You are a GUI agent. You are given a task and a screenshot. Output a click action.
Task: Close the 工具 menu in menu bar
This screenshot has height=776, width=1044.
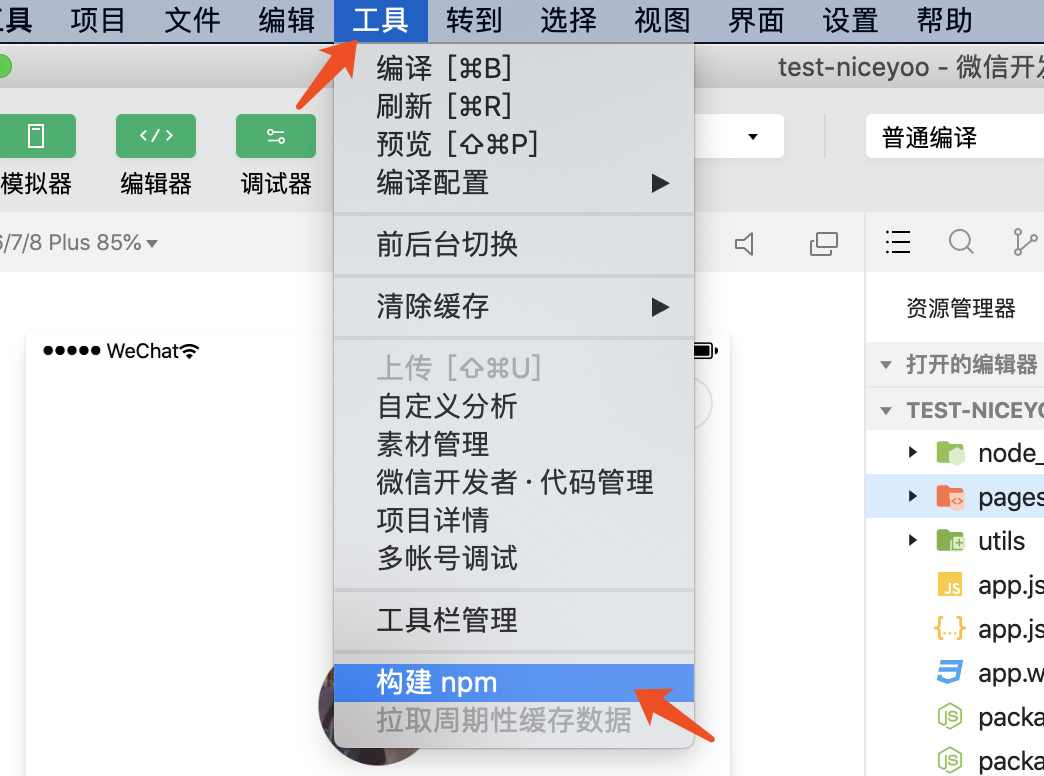380,21
